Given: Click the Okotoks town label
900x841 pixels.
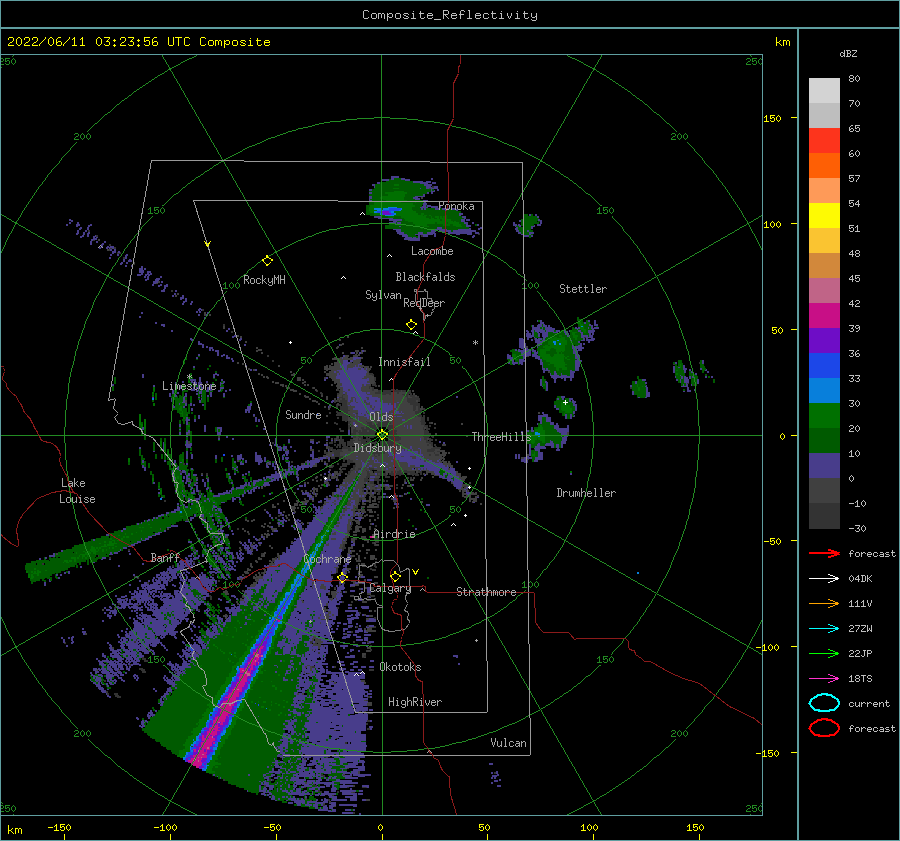Looking at the screenshot, I should (401, 667).
